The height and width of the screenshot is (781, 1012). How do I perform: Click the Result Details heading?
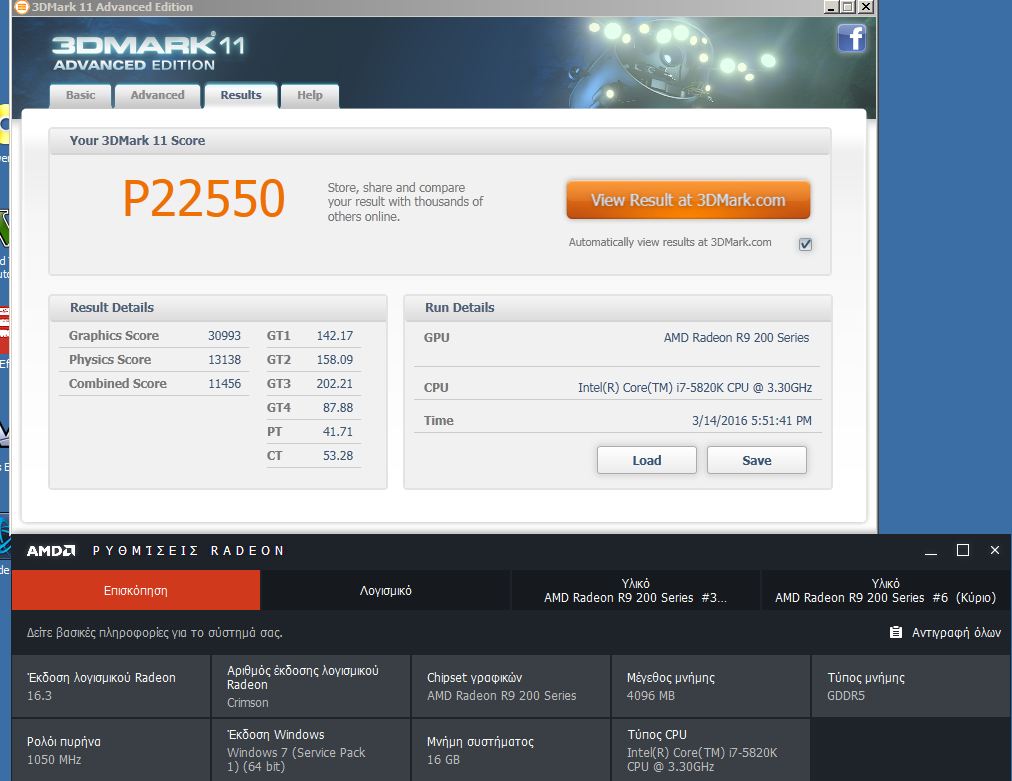pos(112,308)
